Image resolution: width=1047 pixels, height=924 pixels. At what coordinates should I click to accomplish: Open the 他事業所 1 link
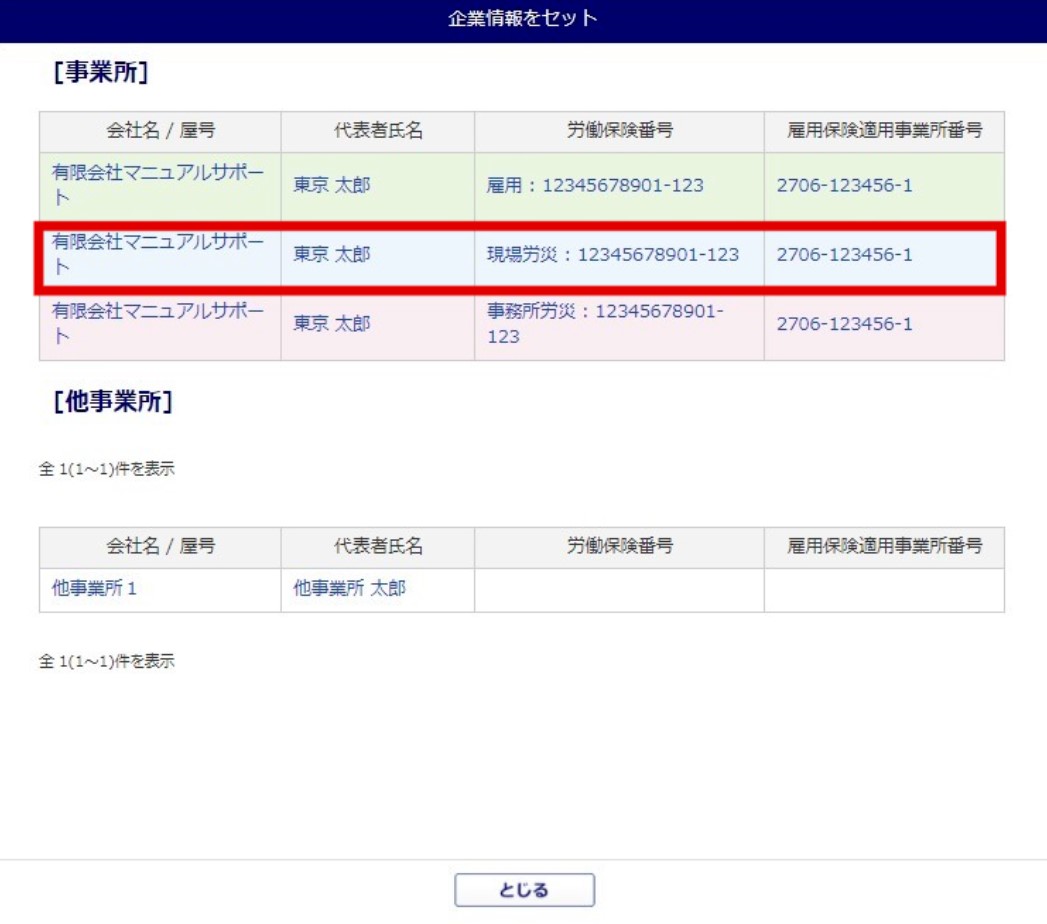(94, 588)
